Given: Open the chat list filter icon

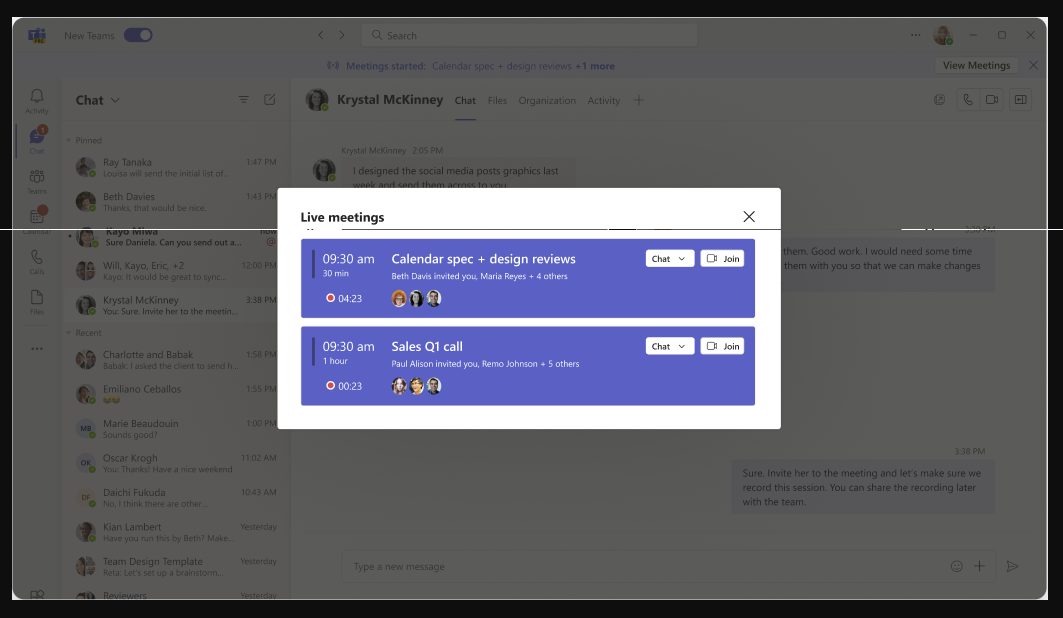Looking at the screenshot, I should [244, 100].
